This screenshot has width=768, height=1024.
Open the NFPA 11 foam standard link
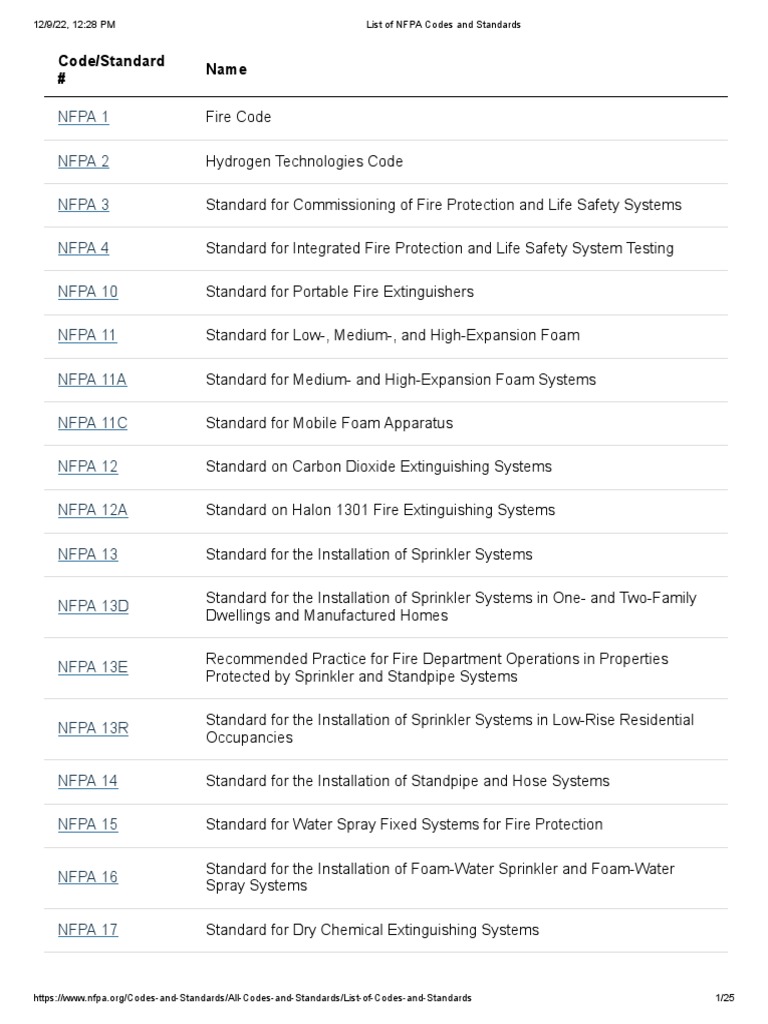(x=87, y=335)
